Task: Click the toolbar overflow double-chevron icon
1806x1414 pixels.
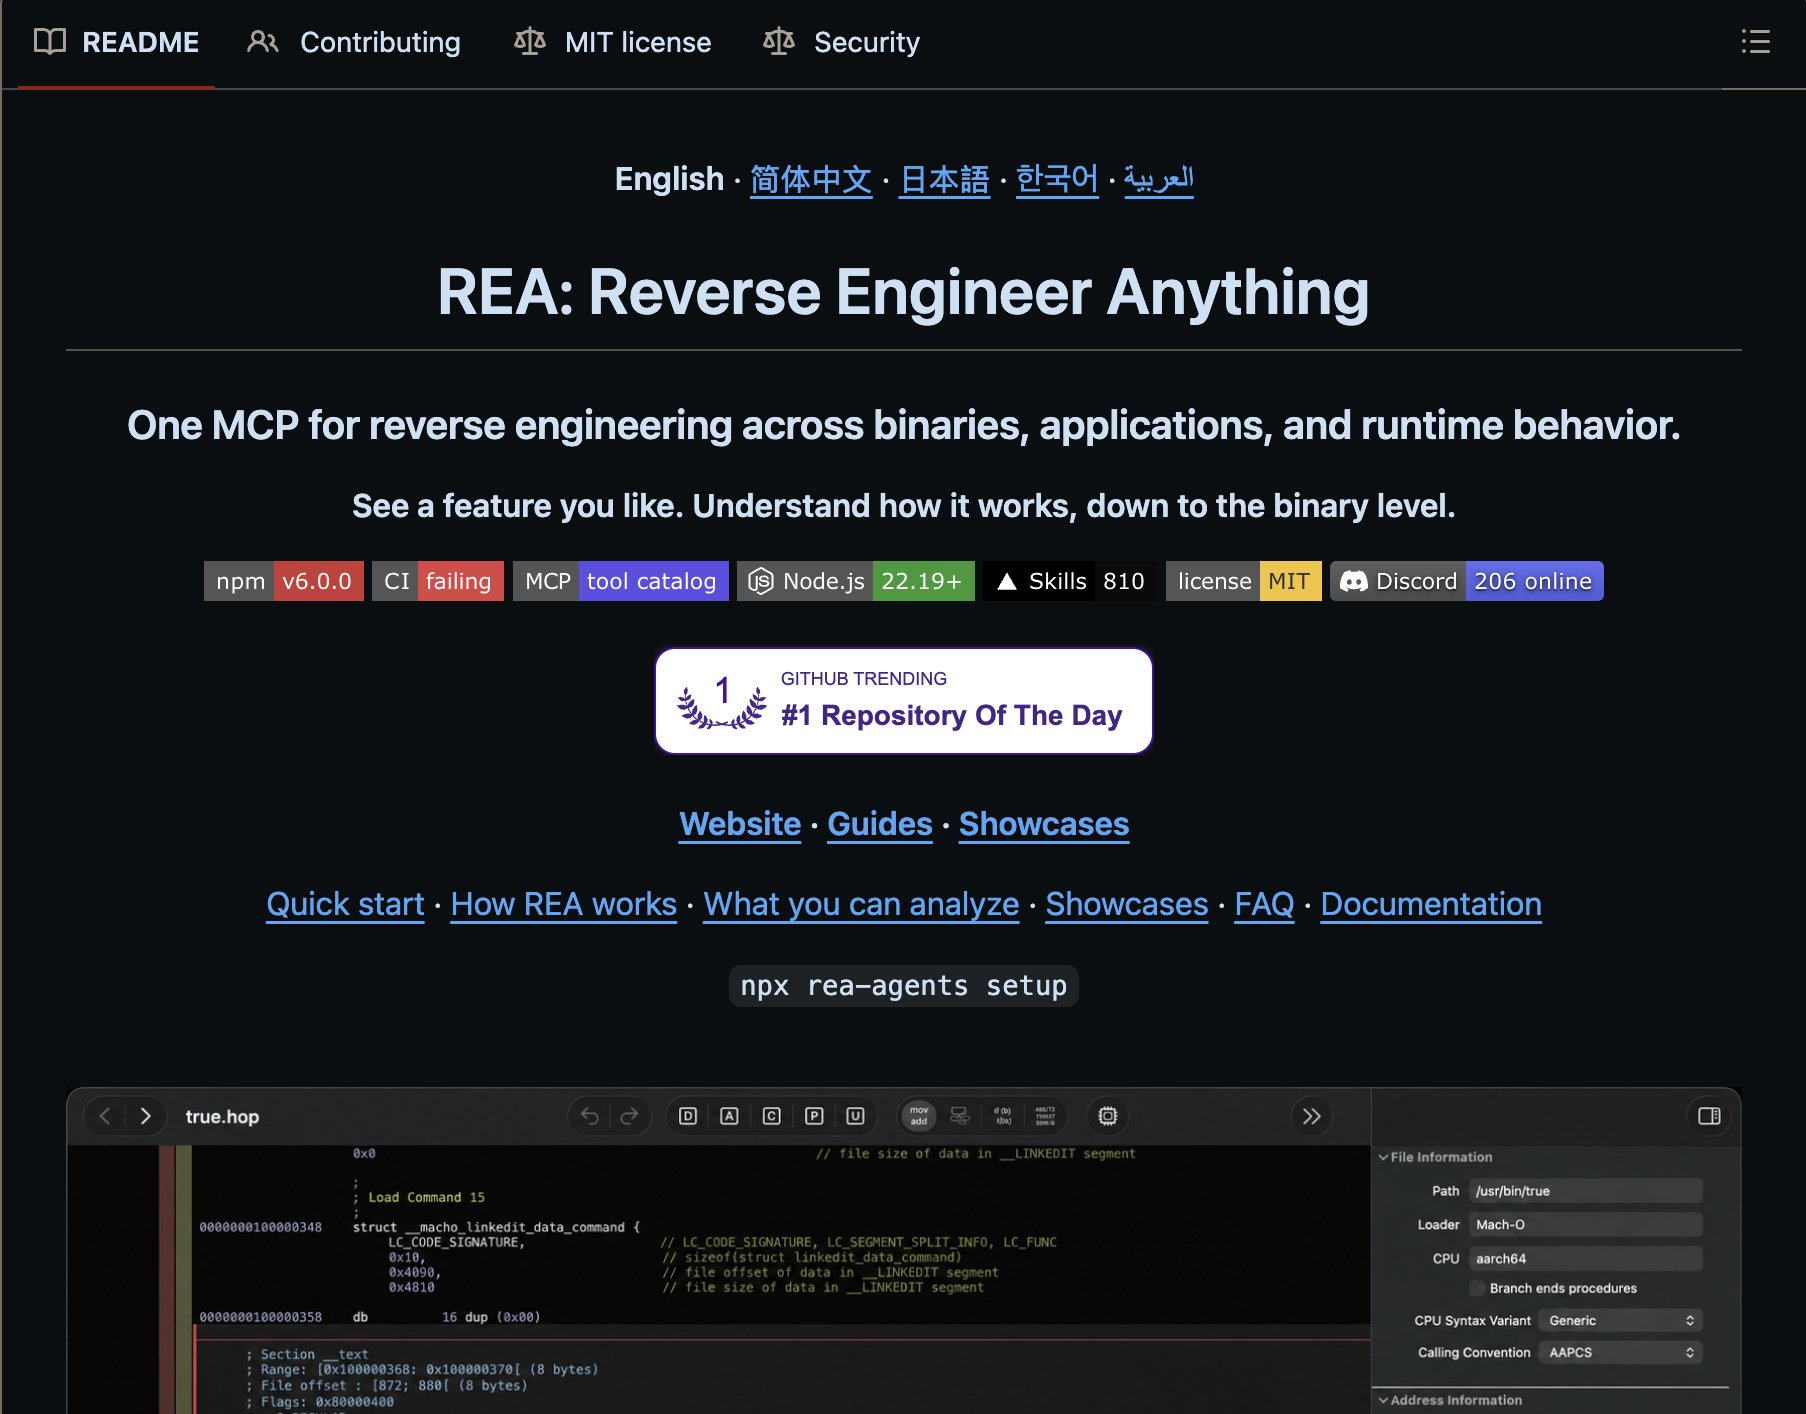Action: point(1312,1116)
